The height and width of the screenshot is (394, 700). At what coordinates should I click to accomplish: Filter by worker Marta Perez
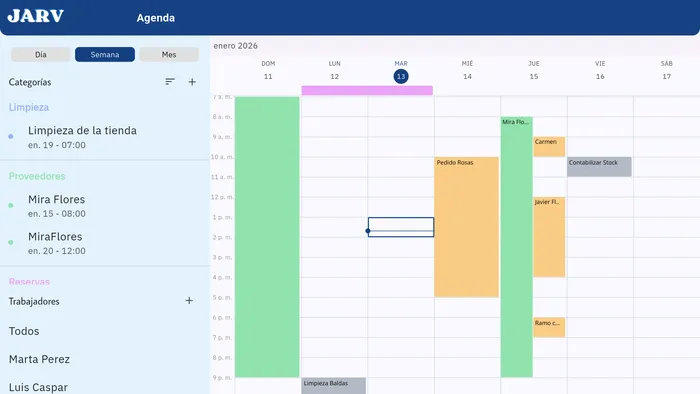(39, 359)
